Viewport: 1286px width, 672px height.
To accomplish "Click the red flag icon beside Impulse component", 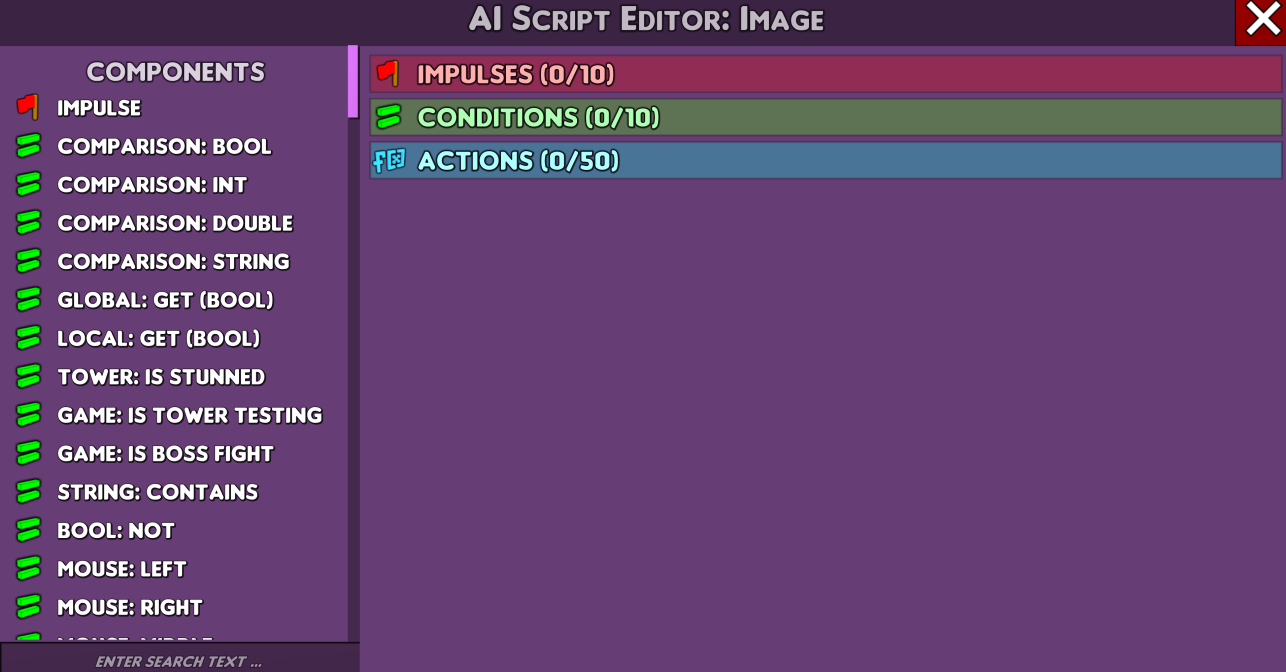I will [28, 107].
